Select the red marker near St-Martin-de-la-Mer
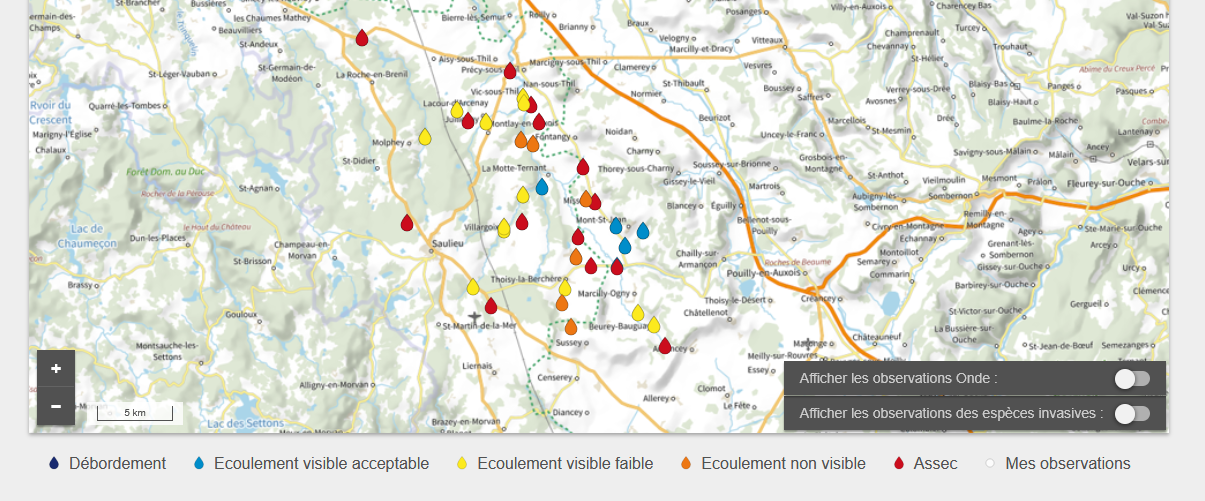 click(491, 306)
